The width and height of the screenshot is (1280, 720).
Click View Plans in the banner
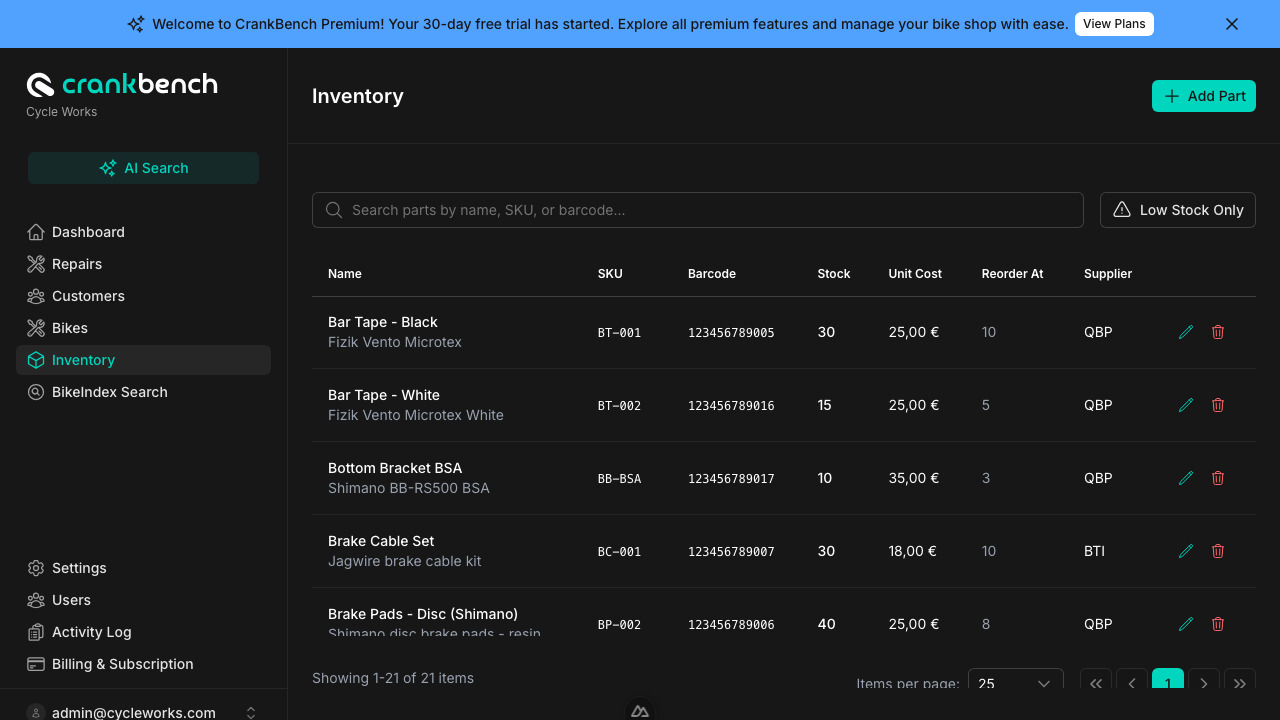(1113, 24)
